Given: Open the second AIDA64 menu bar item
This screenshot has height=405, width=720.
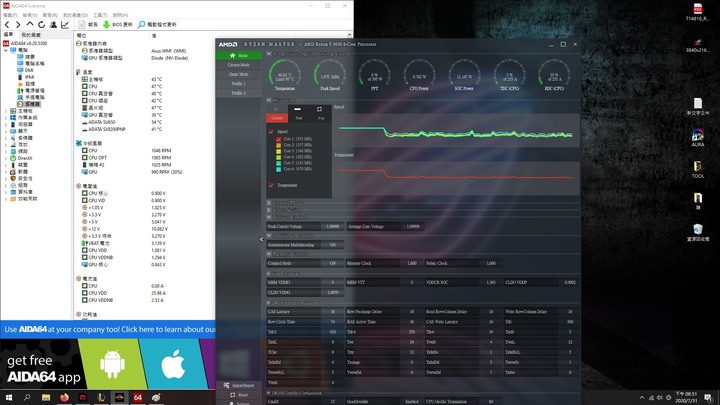Looking at the screenshot, I should pos(30,15).
